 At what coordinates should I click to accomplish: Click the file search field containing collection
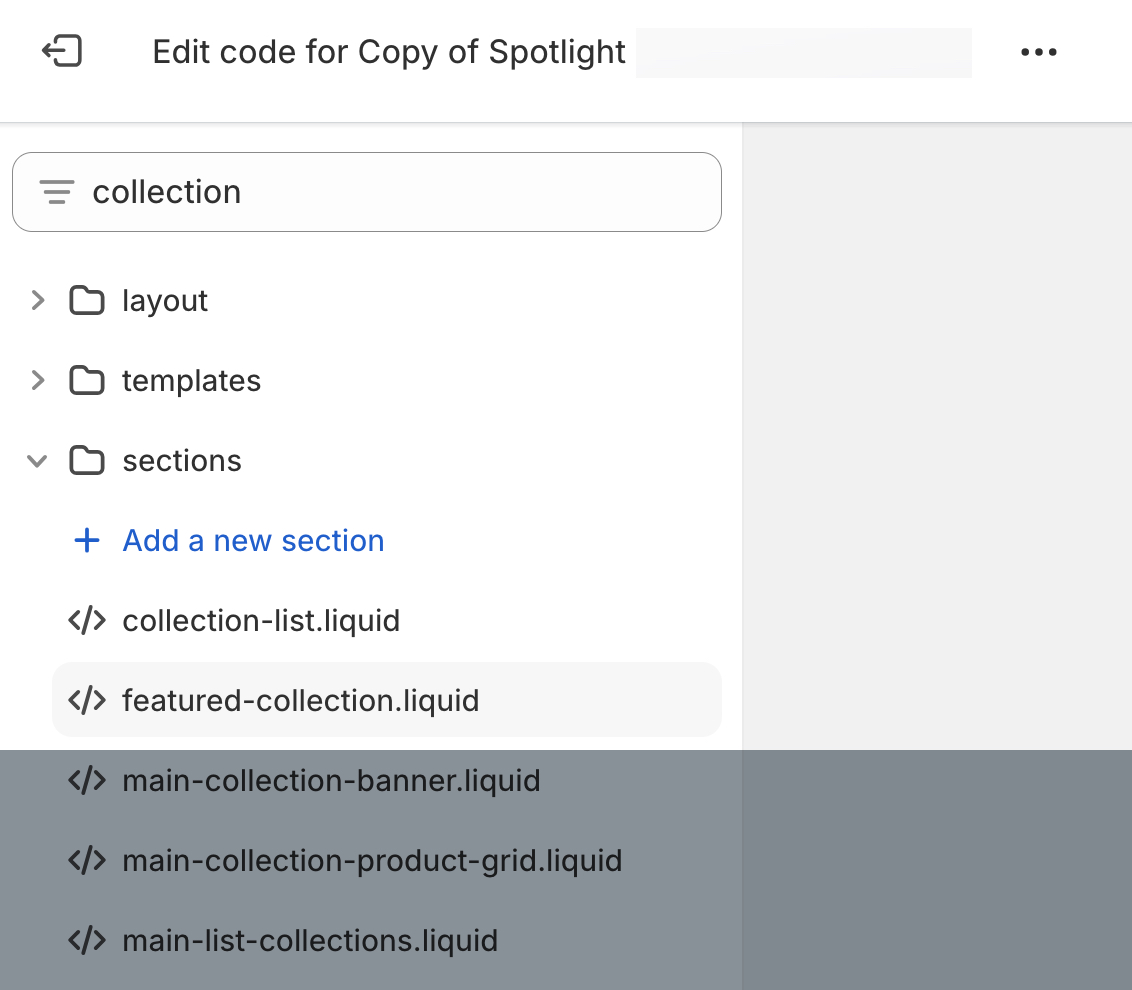[x=400, y=192]
